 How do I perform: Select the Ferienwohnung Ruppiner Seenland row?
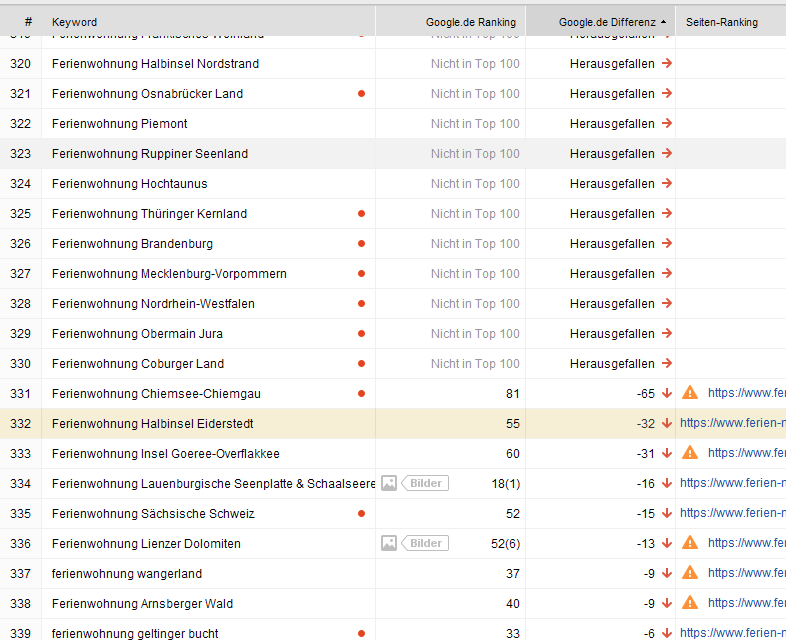[150, 153]
